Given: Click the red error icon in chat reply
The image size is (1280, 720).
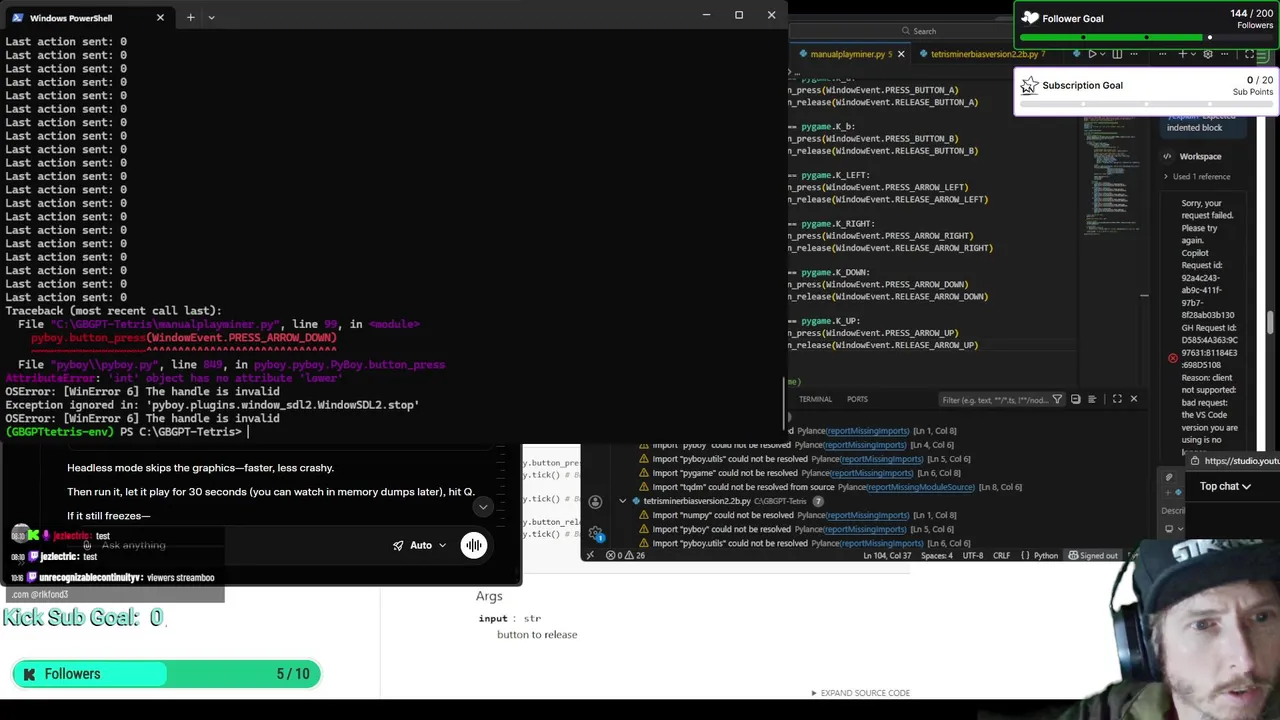Looking at the screenshot, I should pos(1172,358).
